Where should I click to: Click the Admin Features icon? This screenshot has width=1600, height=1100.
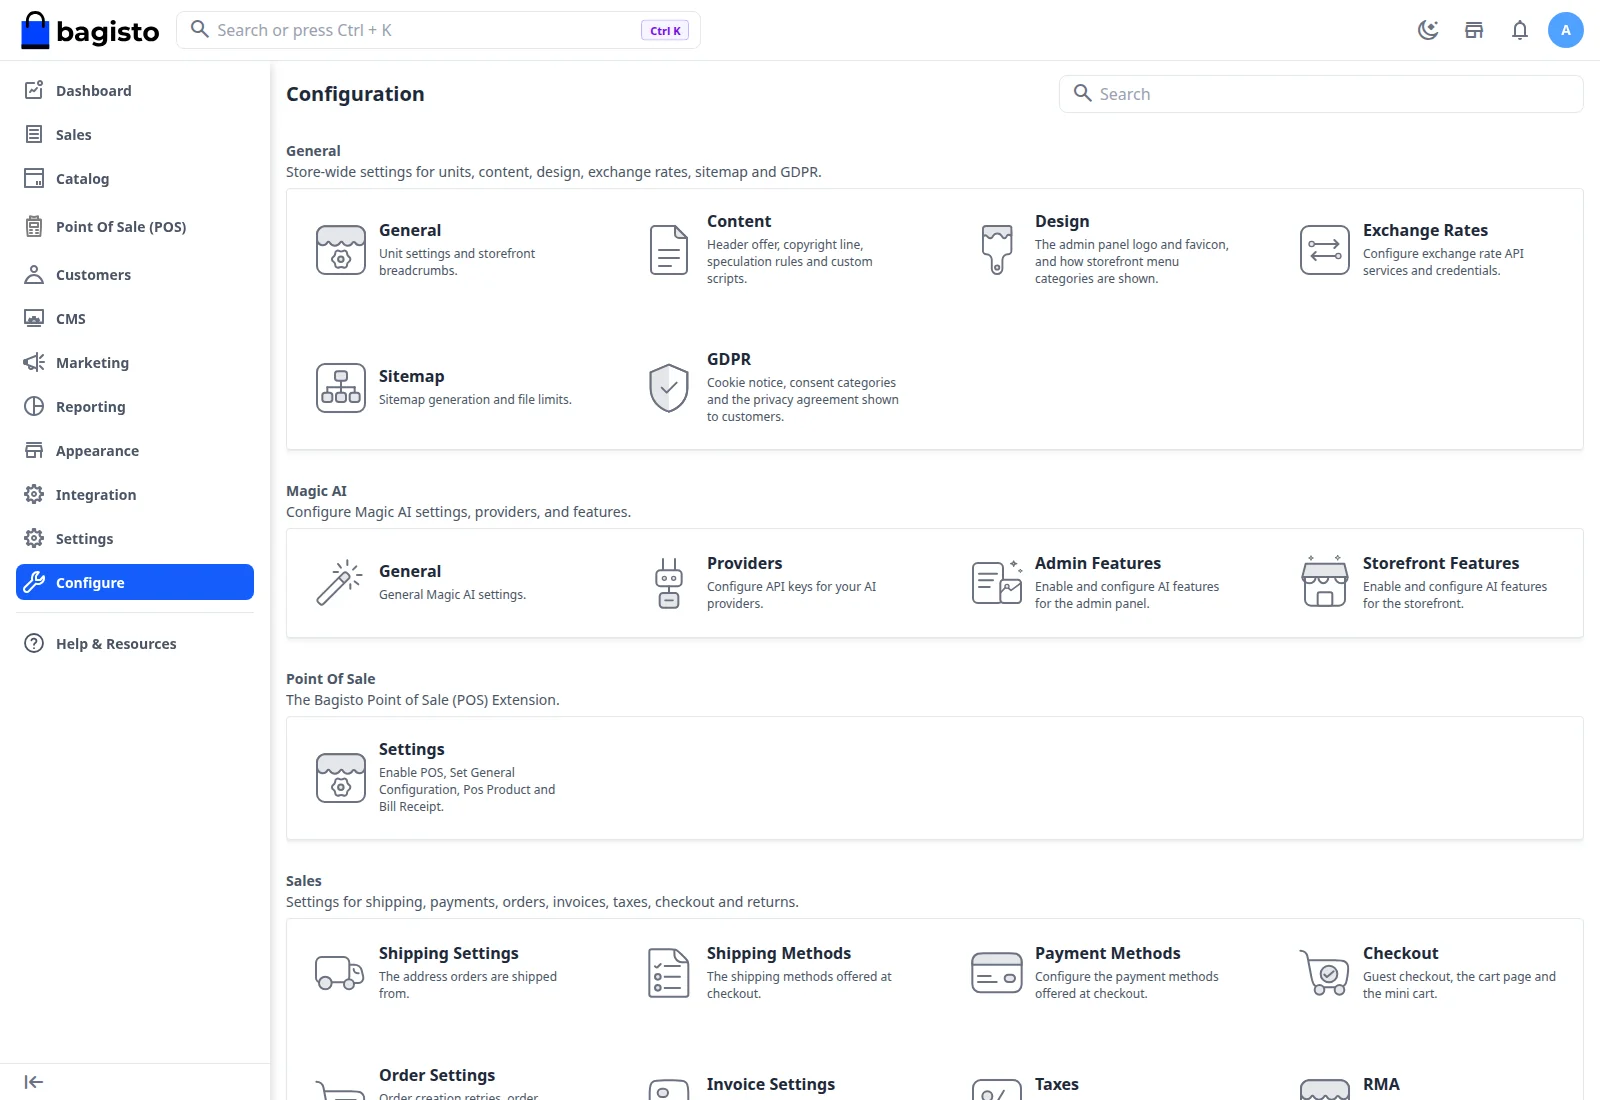(x=997, y=583)
